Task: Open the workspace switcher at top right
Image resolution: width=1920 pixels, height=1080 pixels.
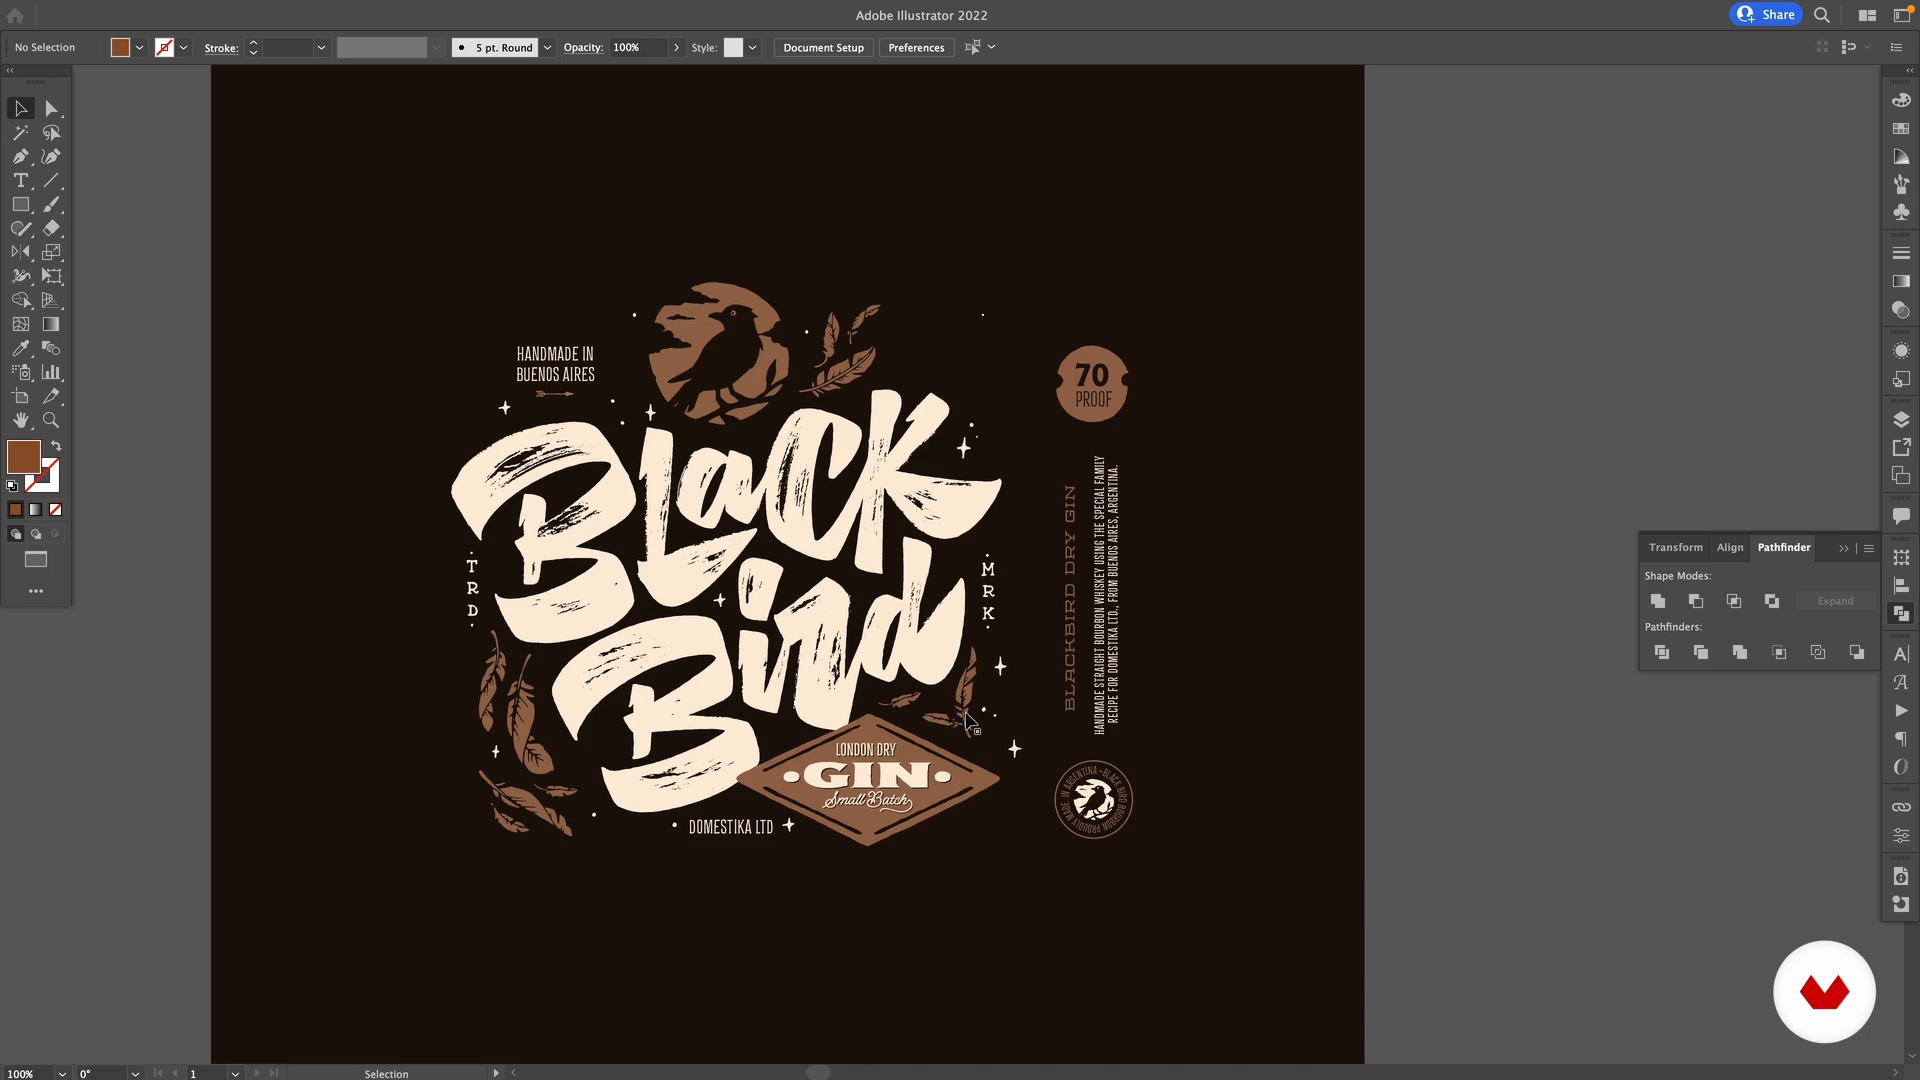Action: tap(1902, 14)
